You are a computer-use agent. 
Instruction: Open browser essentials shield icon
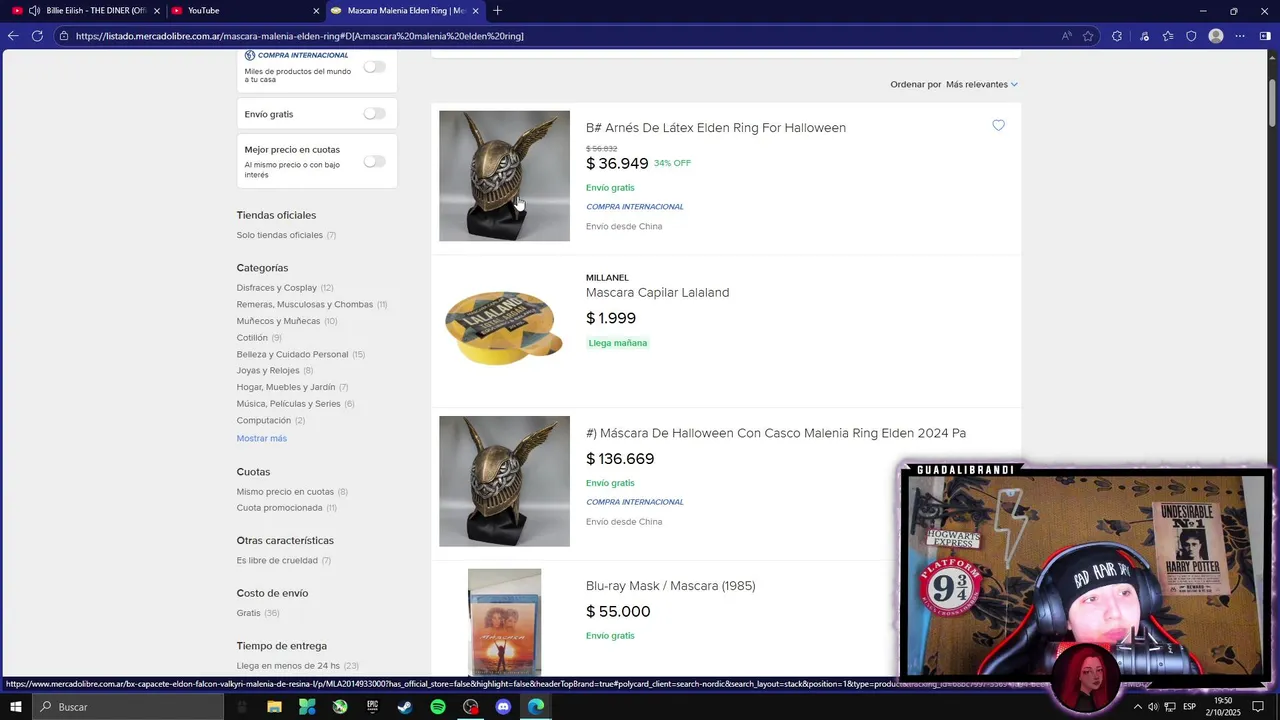click(1191, 36)
